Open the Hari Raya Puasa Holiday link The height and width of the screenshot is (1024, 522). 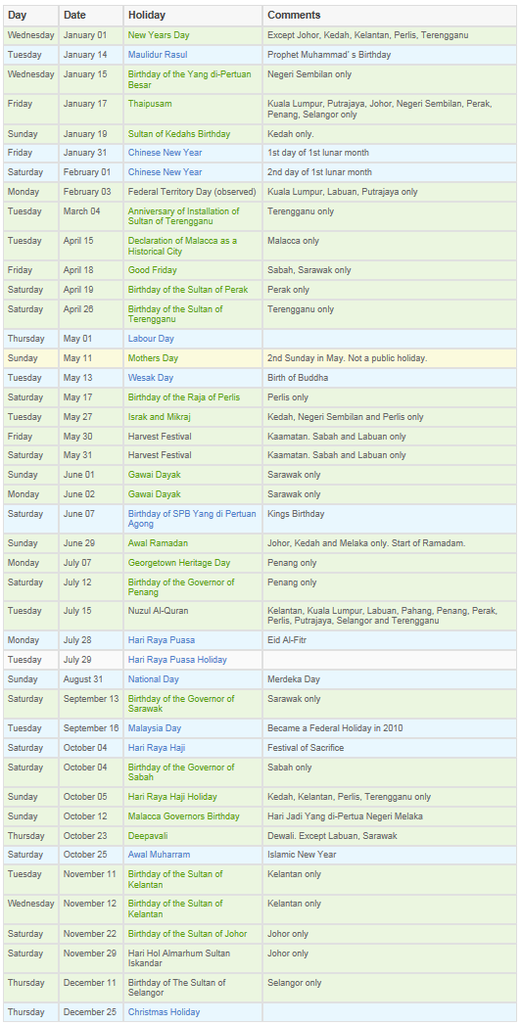pyautogui.click(x=178, y=660)
